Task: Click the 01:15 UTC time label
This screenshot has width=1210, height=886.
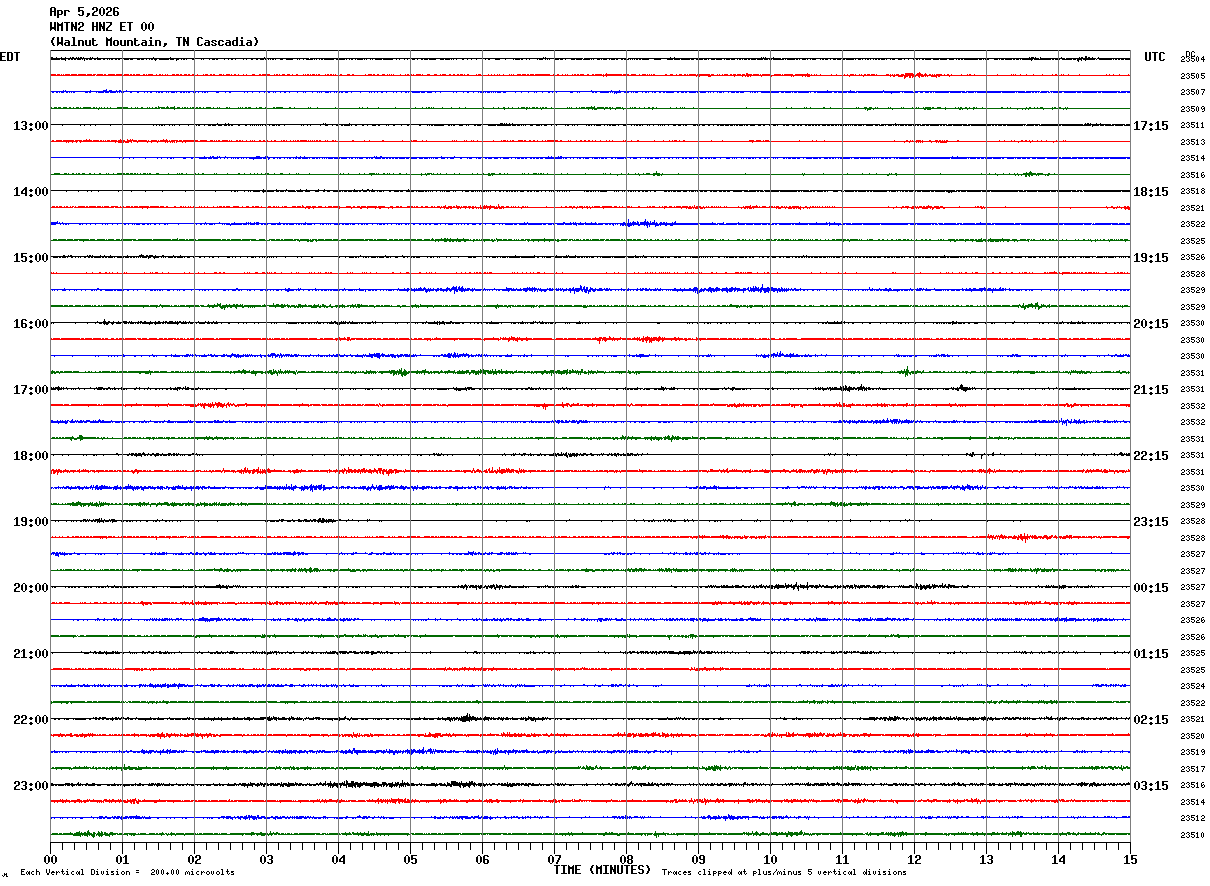Action: pos(1151,654)
